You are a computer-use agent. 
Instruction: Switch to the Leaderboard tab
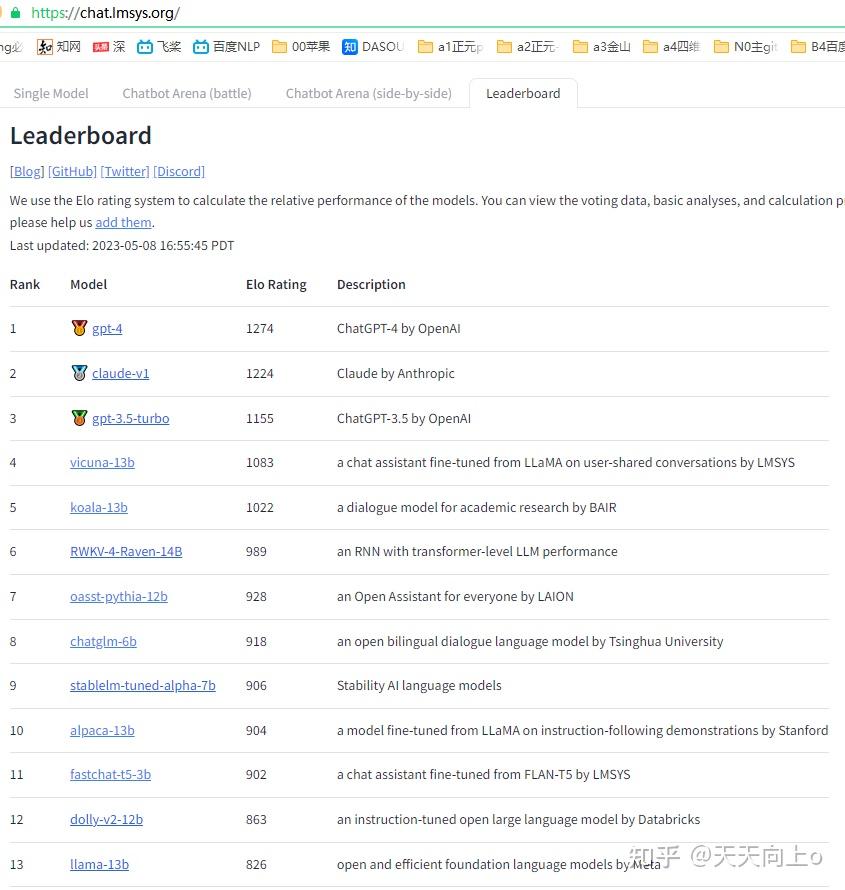(523, 93)
